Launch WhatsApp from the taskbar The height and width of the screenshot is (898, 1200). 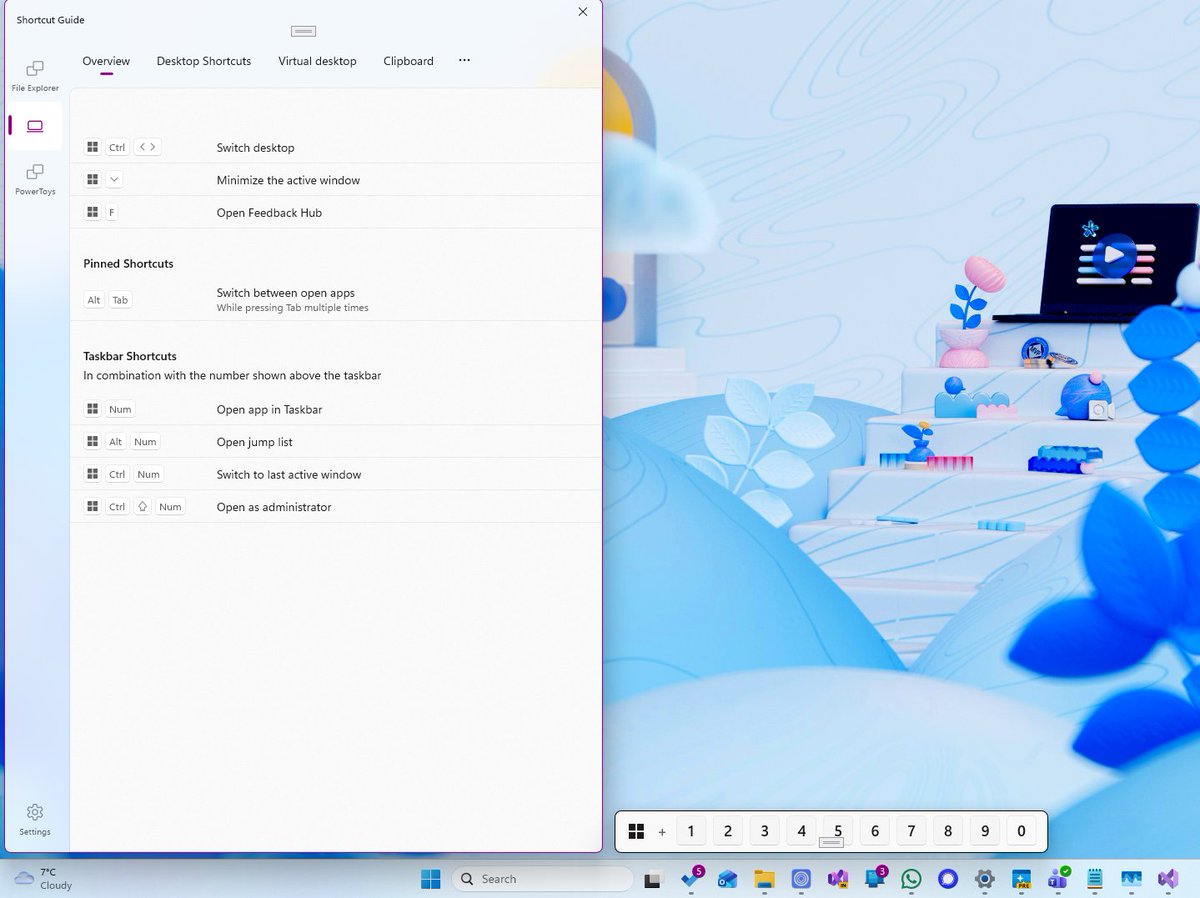tap(910, 878)
